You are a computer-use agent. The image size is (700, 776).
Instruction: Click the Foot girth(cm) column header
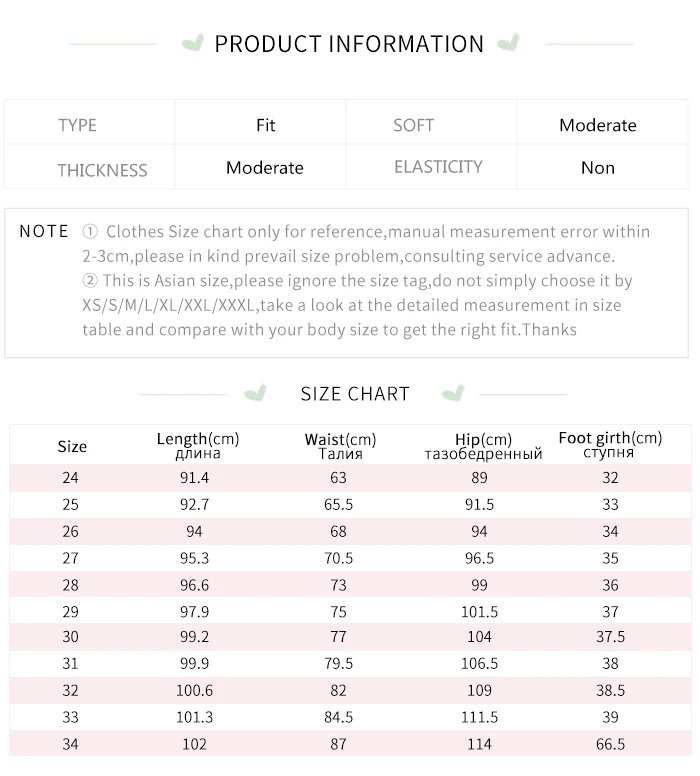tap(610, 444)
